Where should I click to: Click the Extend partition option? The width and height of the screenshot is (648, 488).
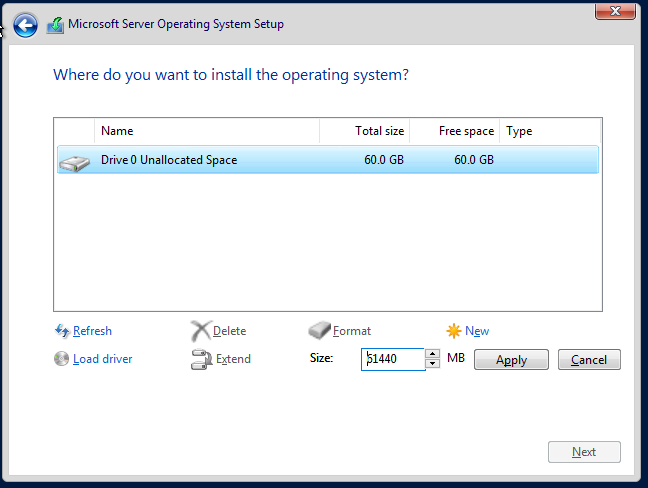pyautogui.click(x=233, y=359)
